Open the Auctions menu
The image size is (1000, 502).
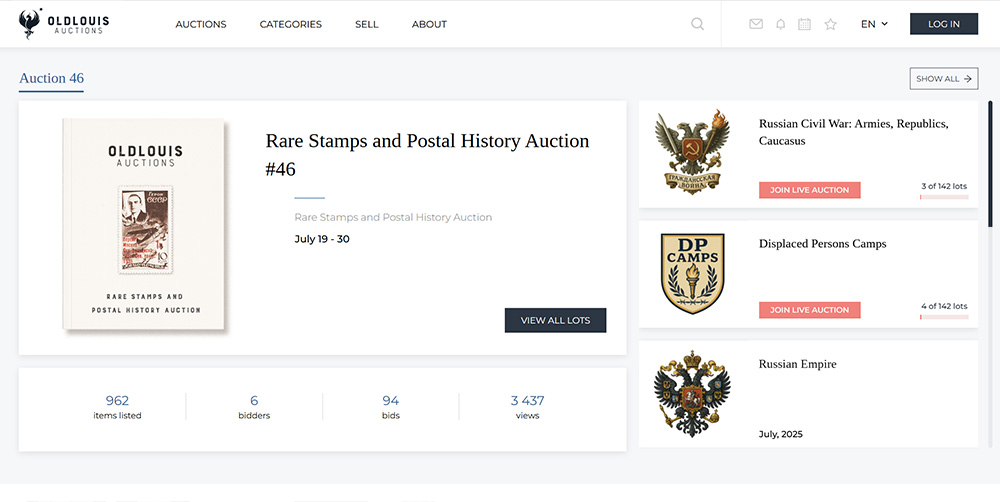tap(201, 24)
